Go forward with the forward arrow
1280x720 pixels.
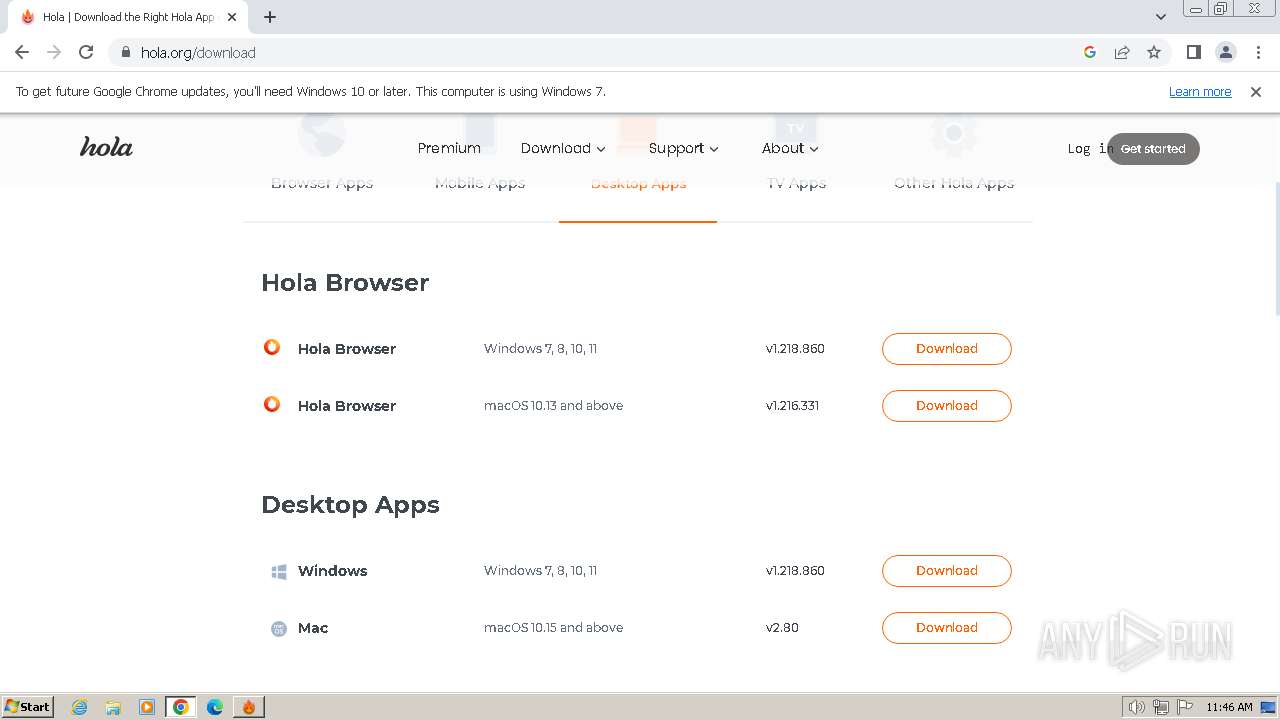54,52
